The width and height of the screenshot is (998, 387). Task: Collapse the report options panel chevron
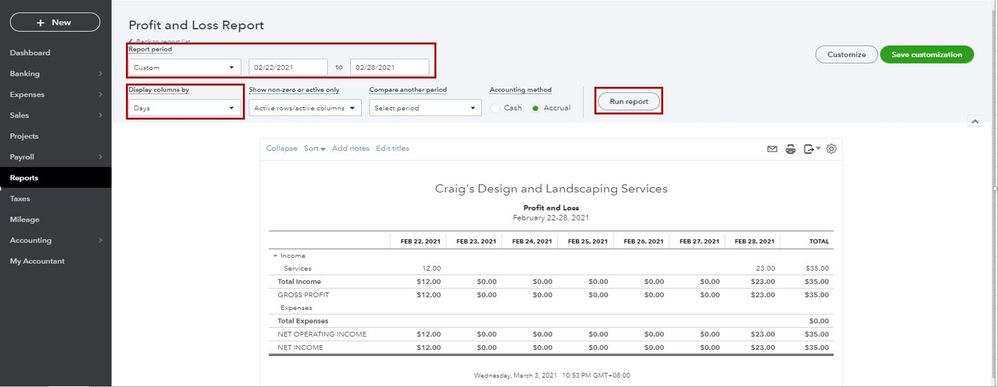(974, 122)
